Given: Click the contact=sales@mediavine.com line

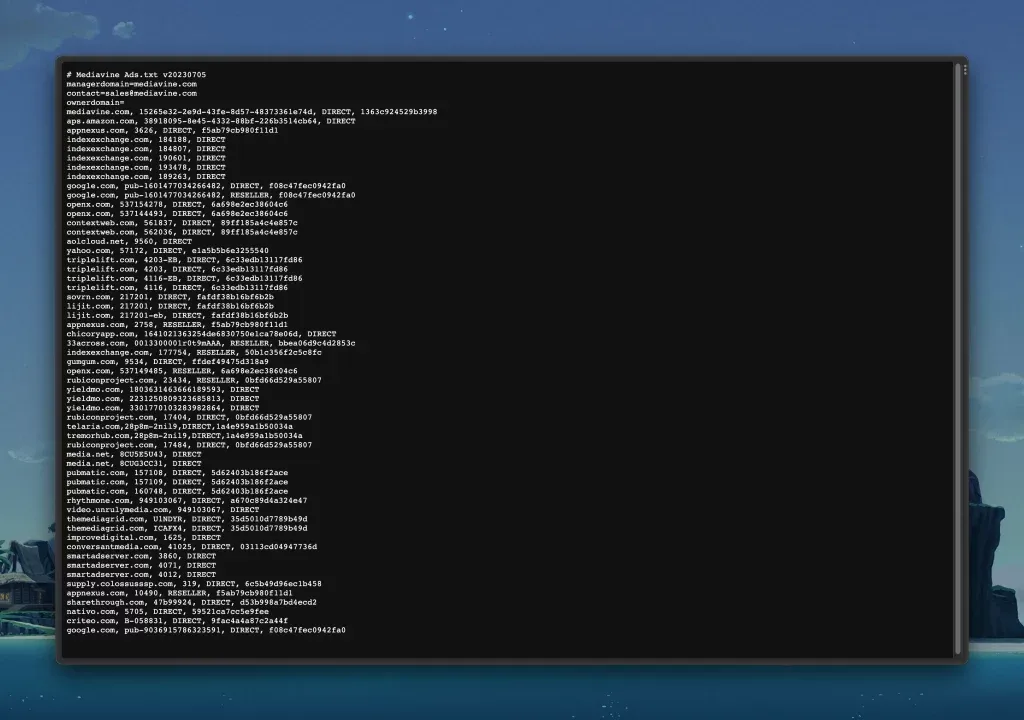Looking at the screenshot, I should click(x=131, y=93).
